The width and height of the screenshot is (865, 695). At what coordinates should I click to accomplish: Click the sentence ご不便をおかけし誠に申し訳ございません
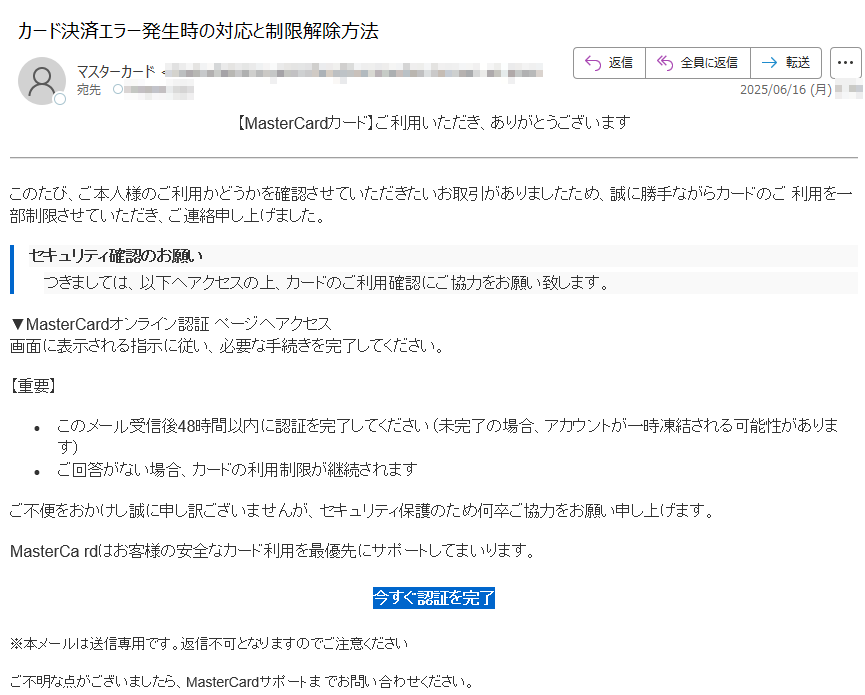click(362, 511)
